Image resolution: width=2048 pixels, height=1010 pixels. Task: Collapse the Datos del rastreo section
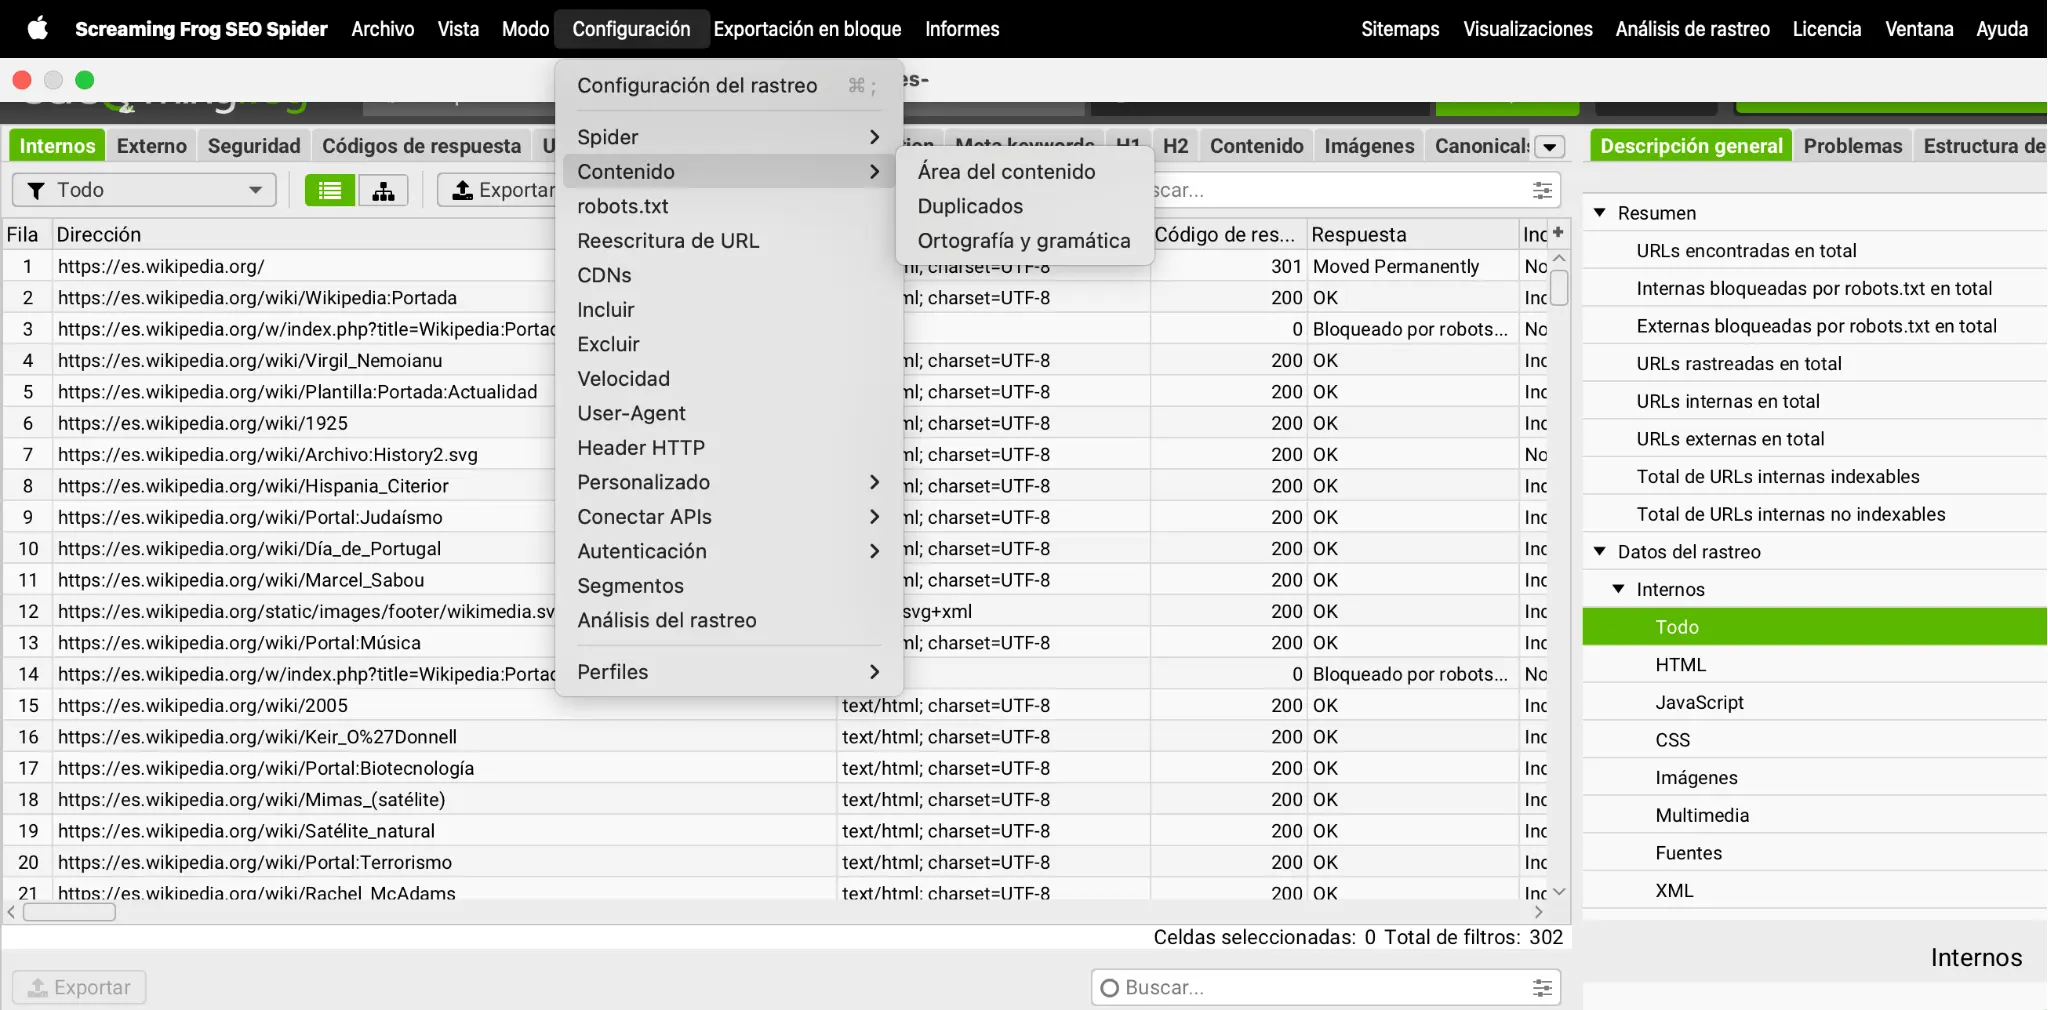1600,551
